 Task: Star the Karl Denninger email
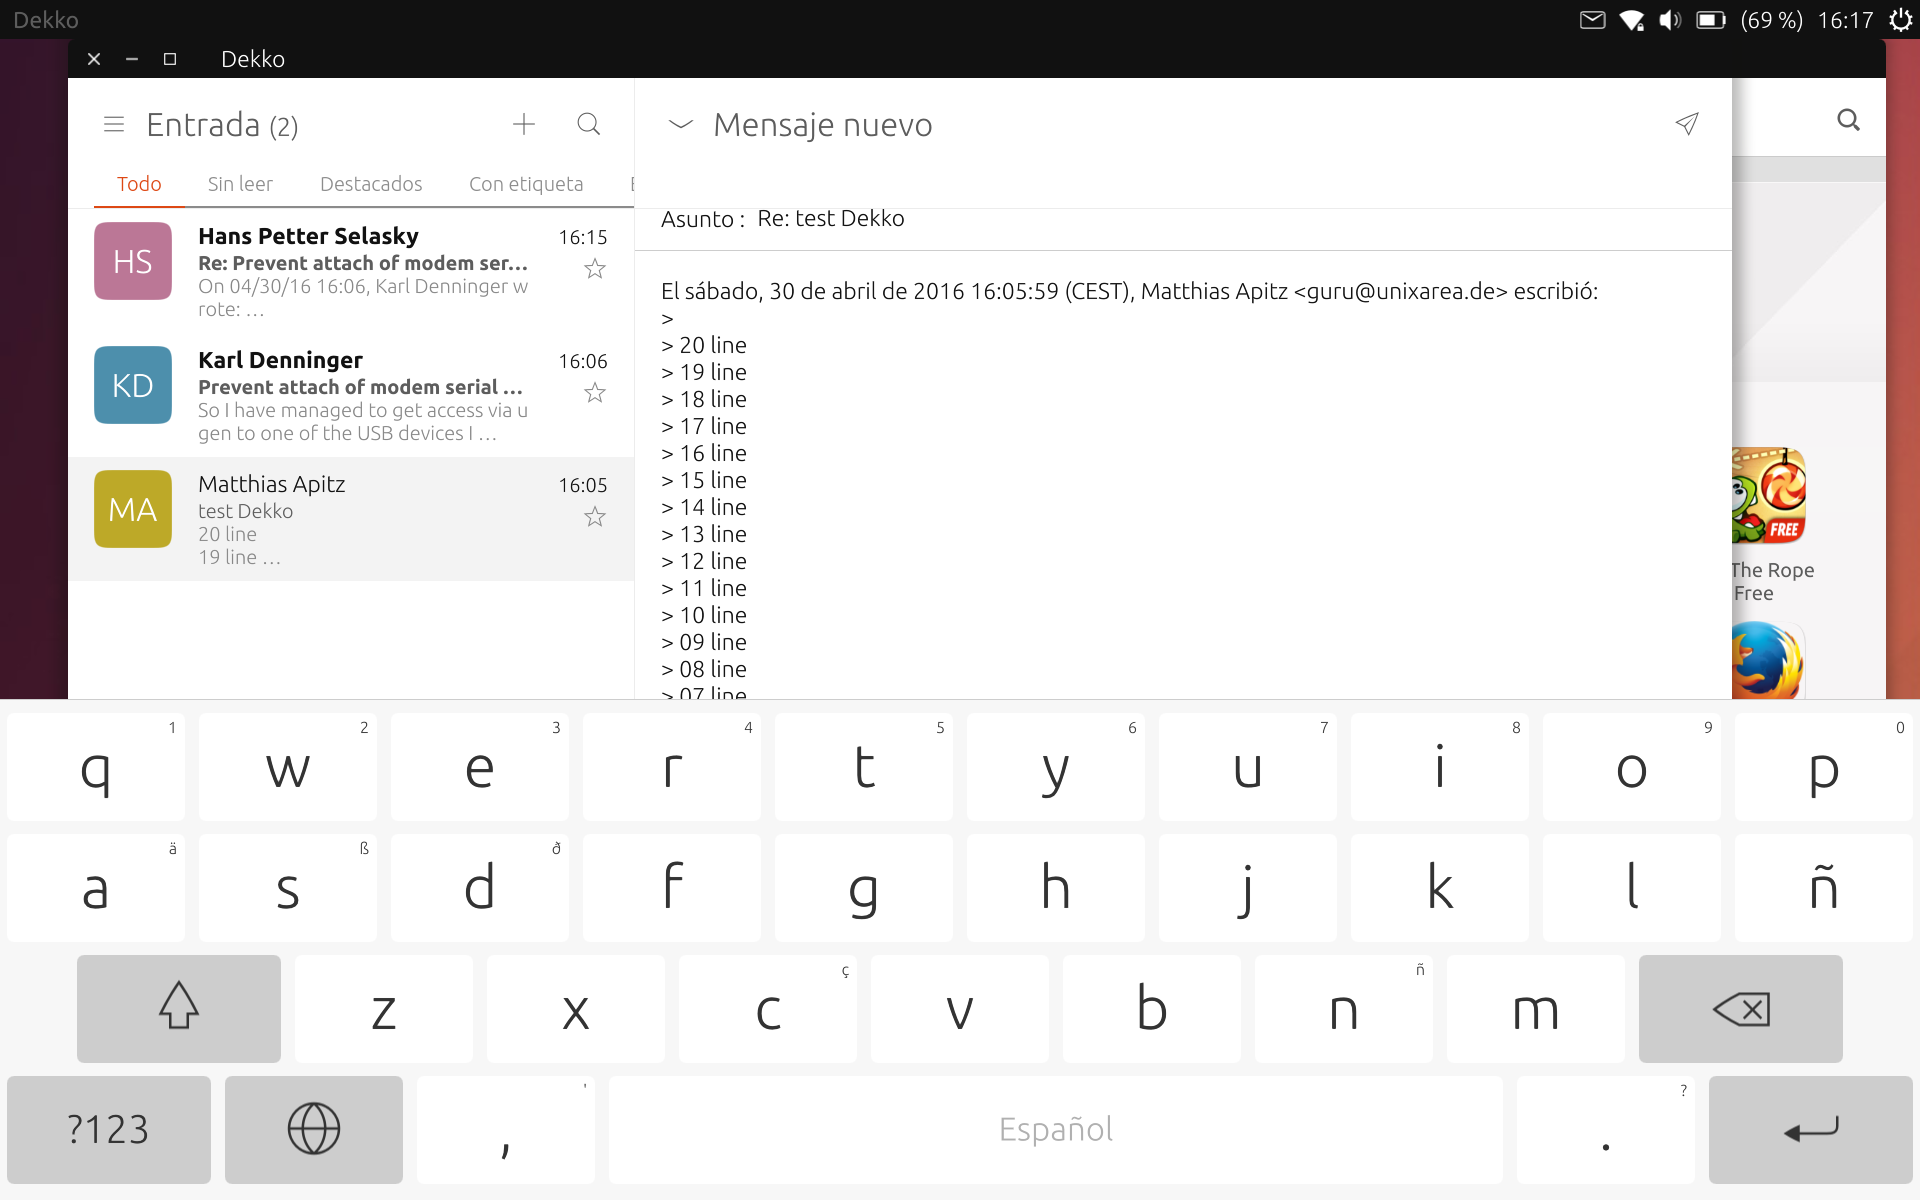pos(595,393)
